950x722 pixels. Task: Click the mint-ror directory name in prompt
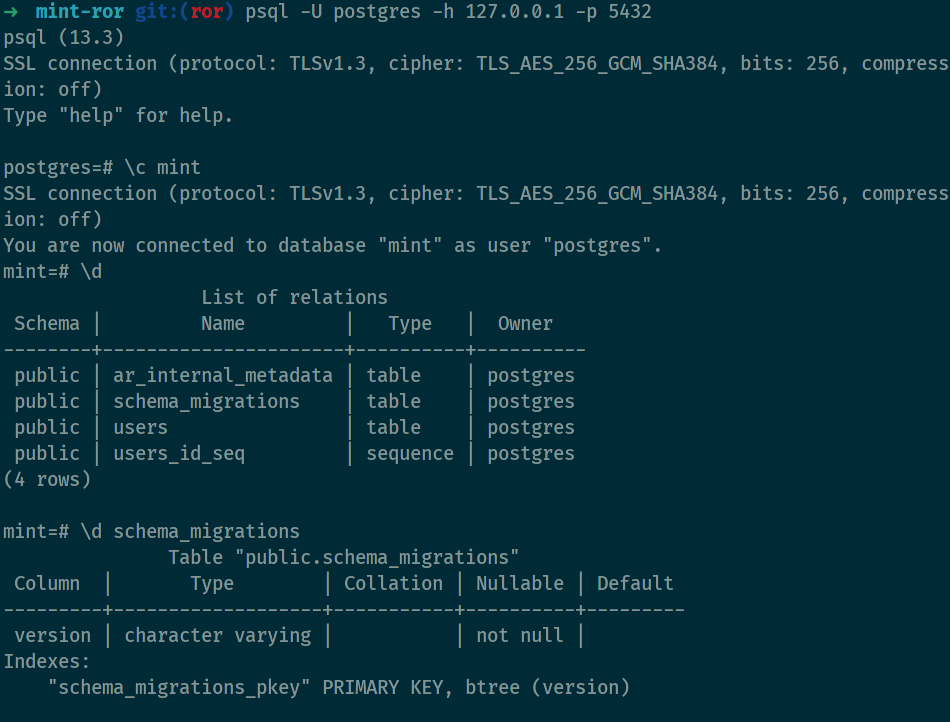point(79,12)
